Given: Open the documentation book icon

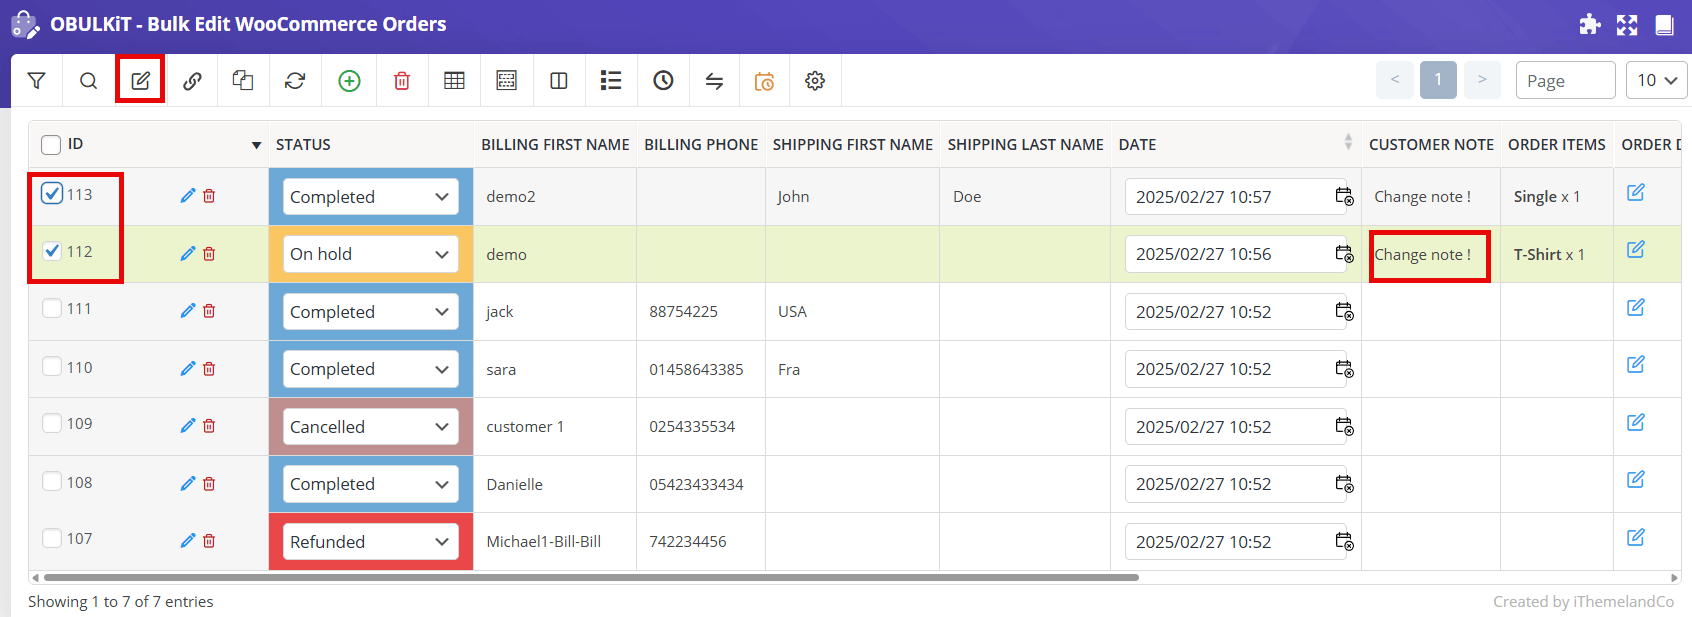Looking at the screenshot, I should (x=1664, y=25).
